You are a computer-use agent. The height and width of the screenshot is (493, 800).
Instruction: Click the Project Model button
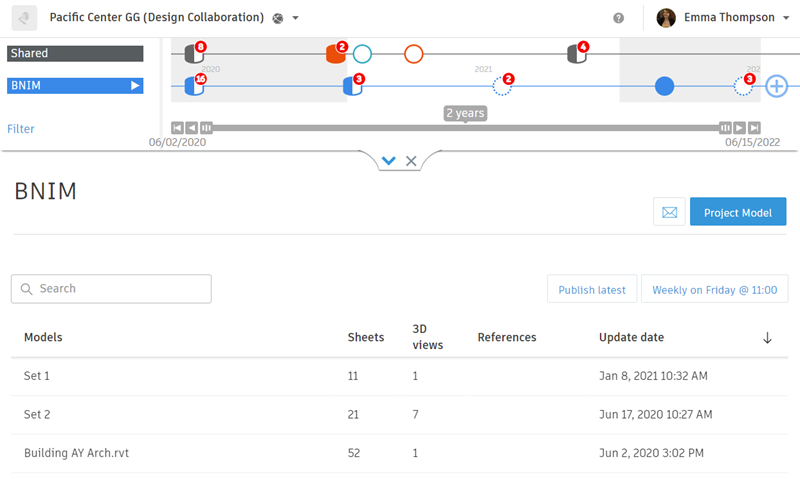coord(738,212)
